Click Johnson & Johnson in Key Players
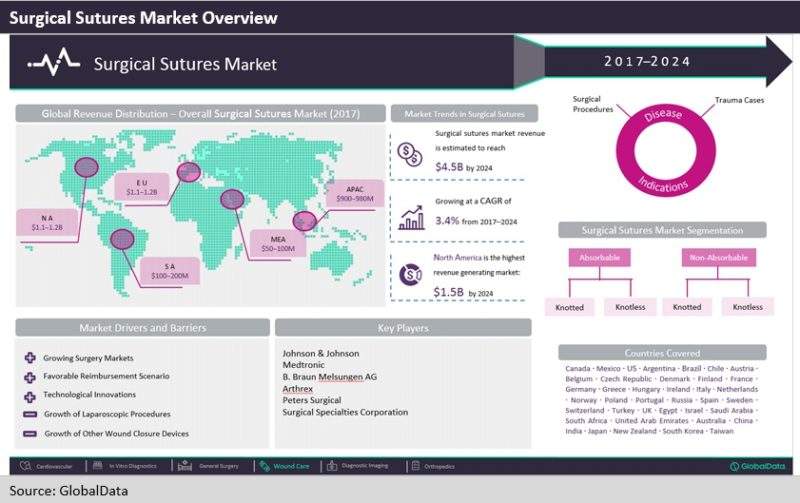This screenshot has width=800, height=503. [320, 353]
